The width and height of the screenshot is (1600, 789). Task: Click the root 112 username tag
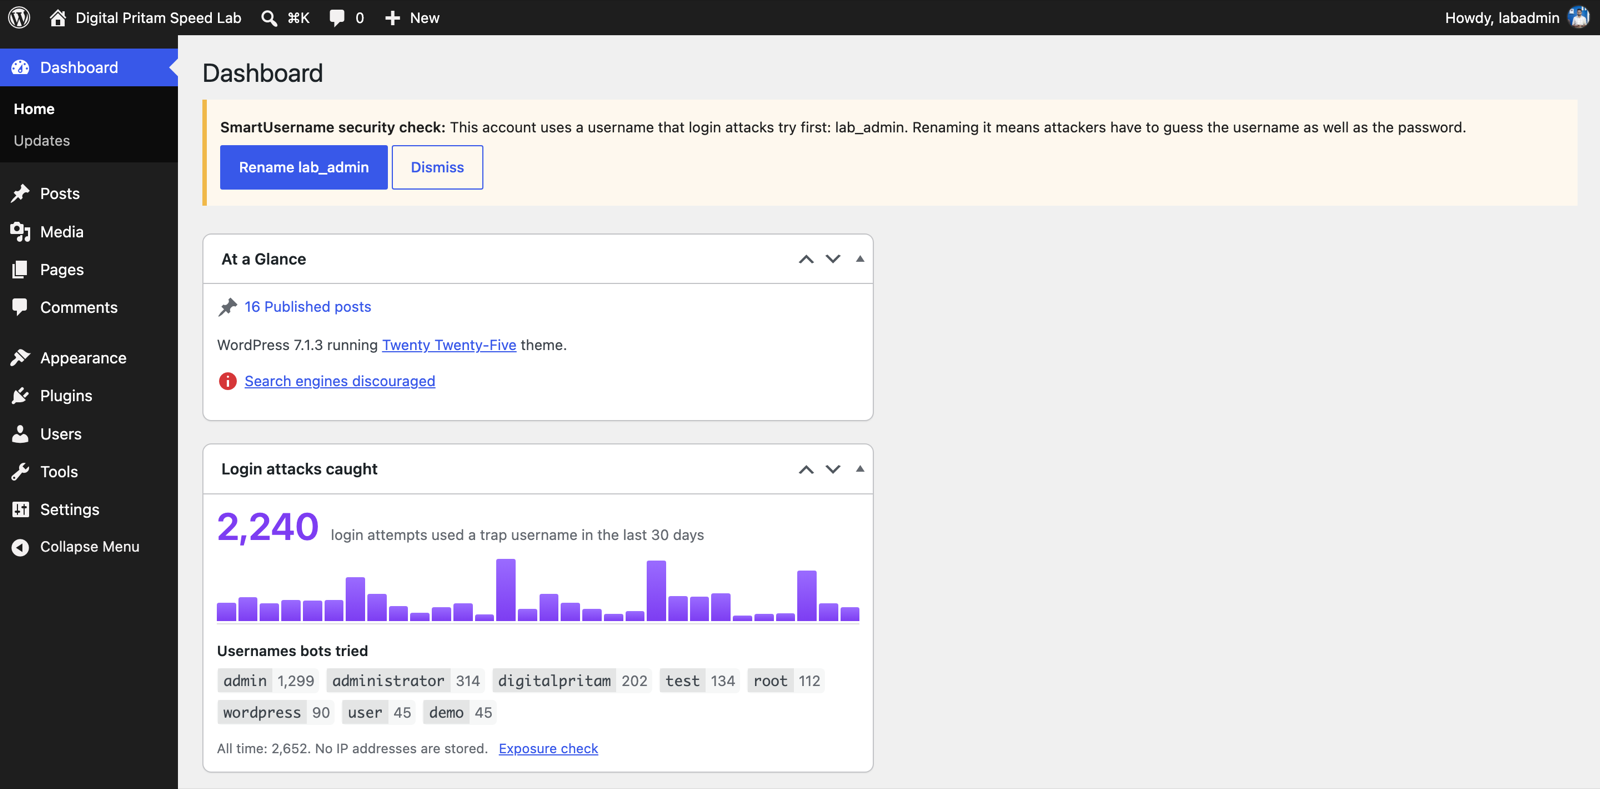786,681
